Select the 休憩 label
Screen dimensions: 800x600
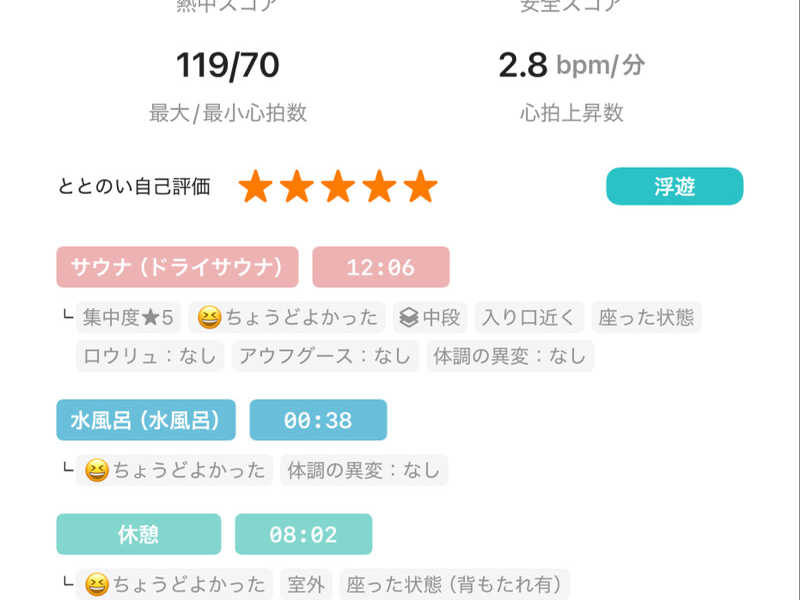(x=138, y=534)
